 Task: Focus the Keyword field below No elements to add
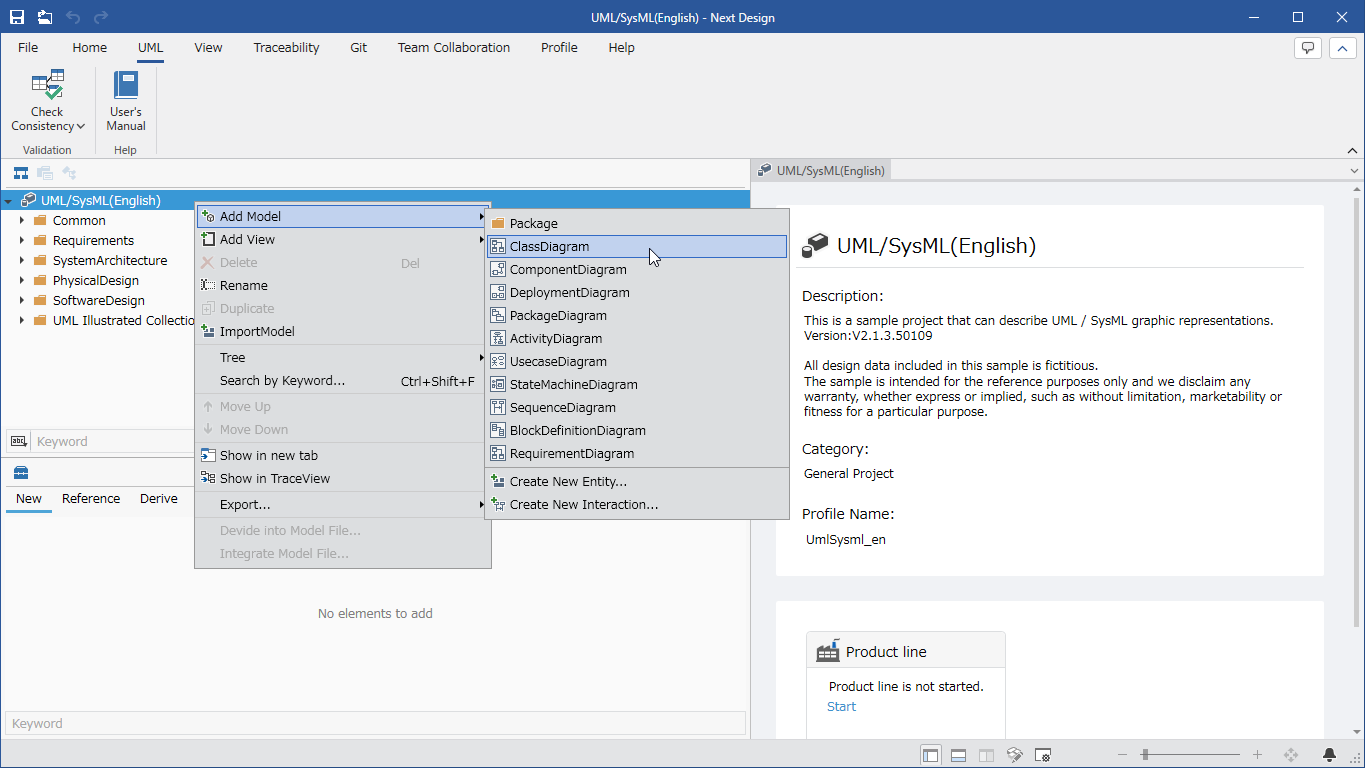pyautogui.click(x=375, y=723)
